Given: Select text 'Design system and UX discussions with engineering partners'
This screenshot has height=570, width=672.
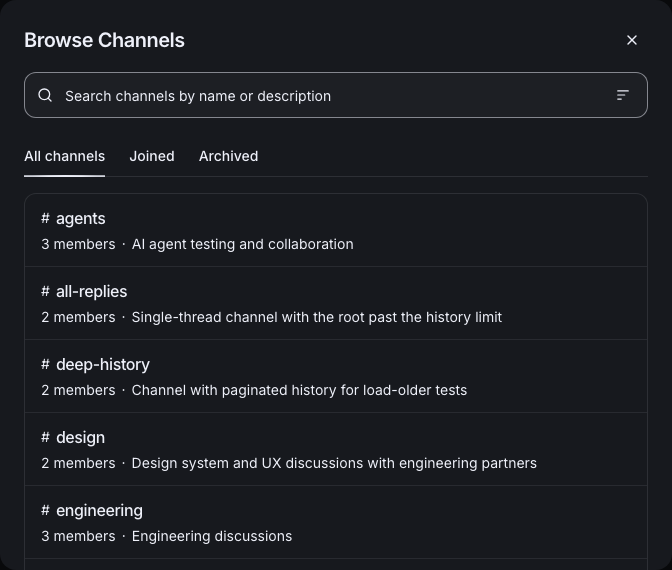Looking at the screenshot, I should pyautogui.click(x=334, y=463).
